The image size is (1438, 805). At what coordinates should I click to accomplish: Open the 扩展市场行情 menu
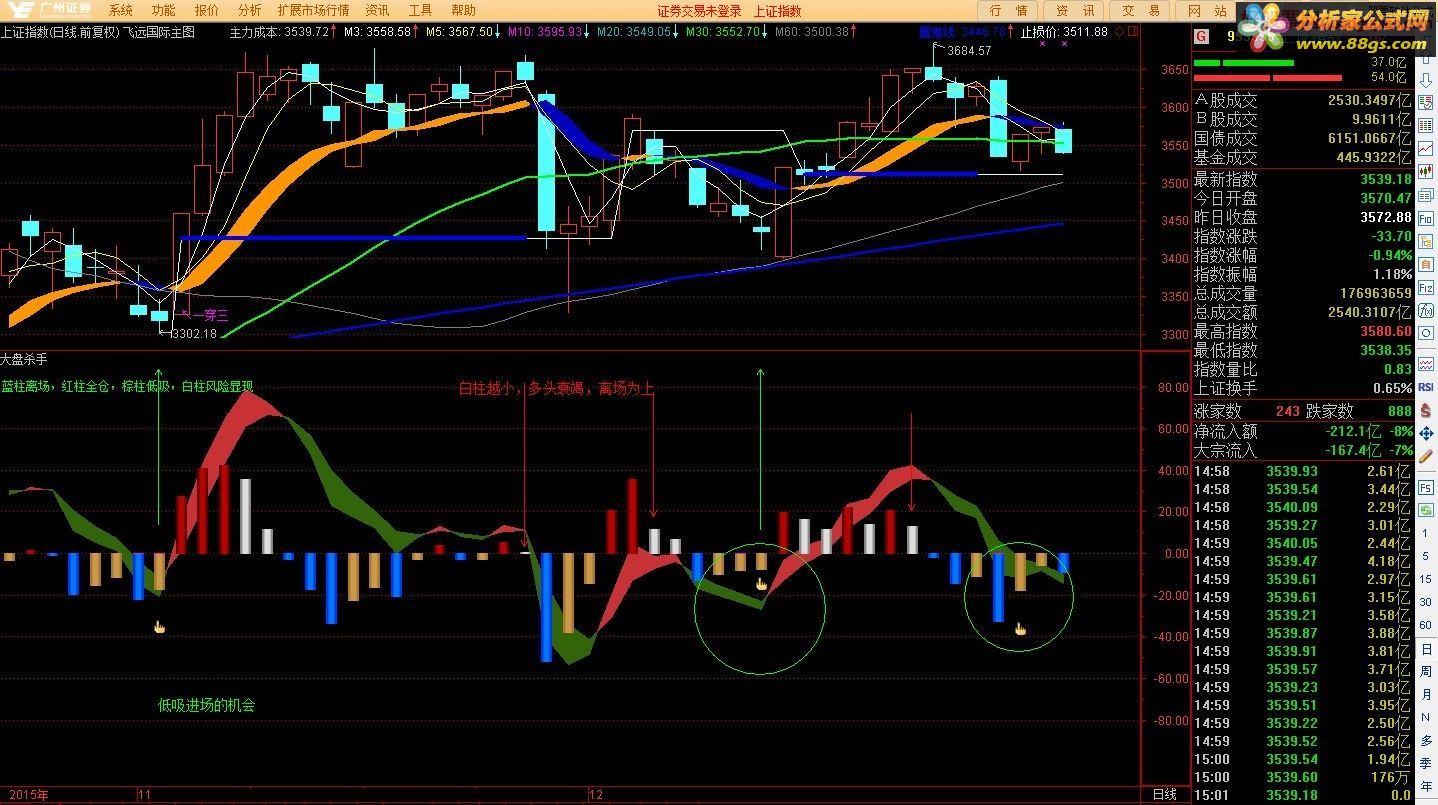tap(314, 10)
